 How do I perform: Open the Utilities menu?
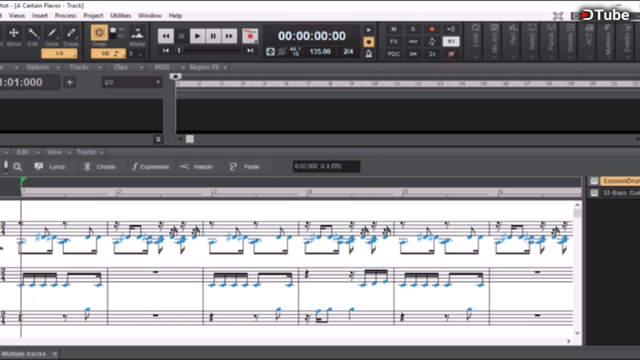[120, 16]
